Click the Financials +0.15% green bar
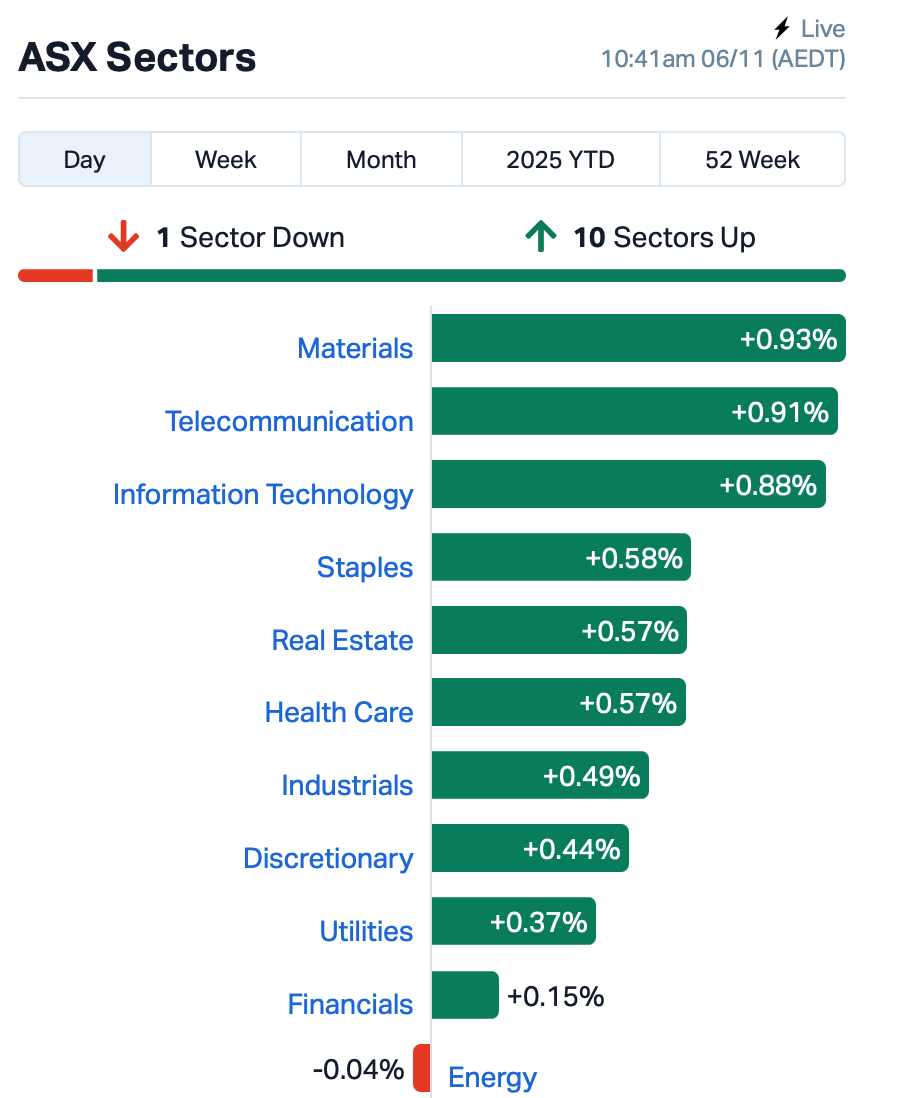Viewport: 918px width, 1098px height. [x=465, y=995]
